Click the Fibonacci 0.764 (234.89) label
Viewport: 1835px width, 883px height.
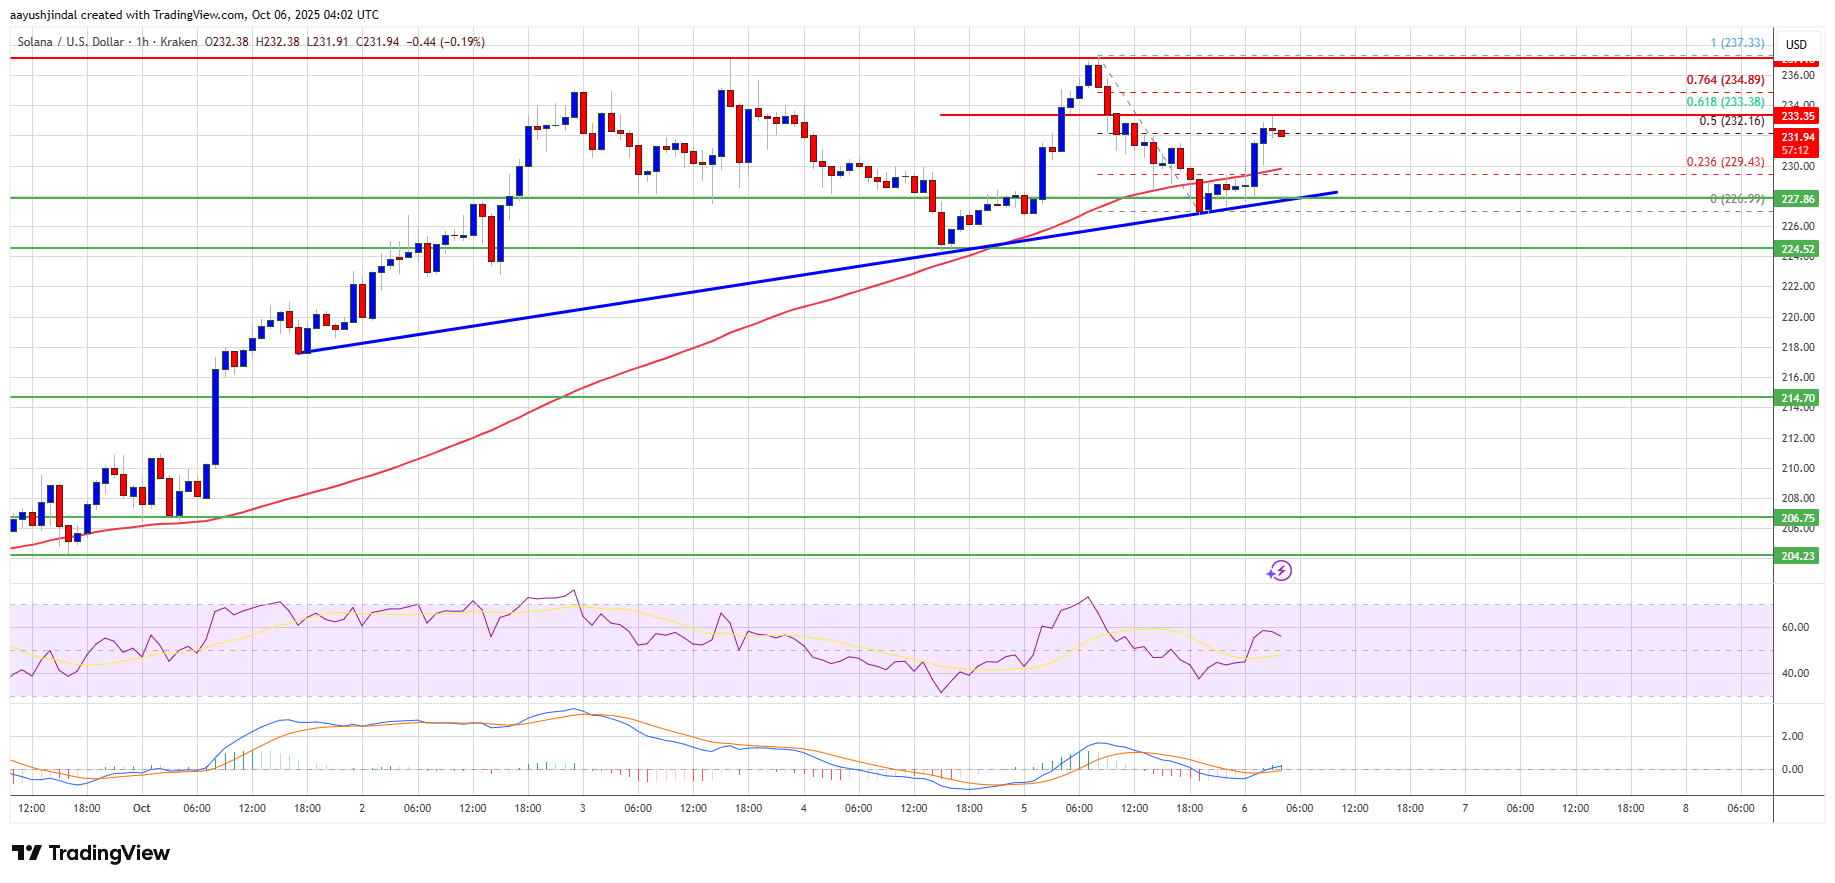(1725, 80)
